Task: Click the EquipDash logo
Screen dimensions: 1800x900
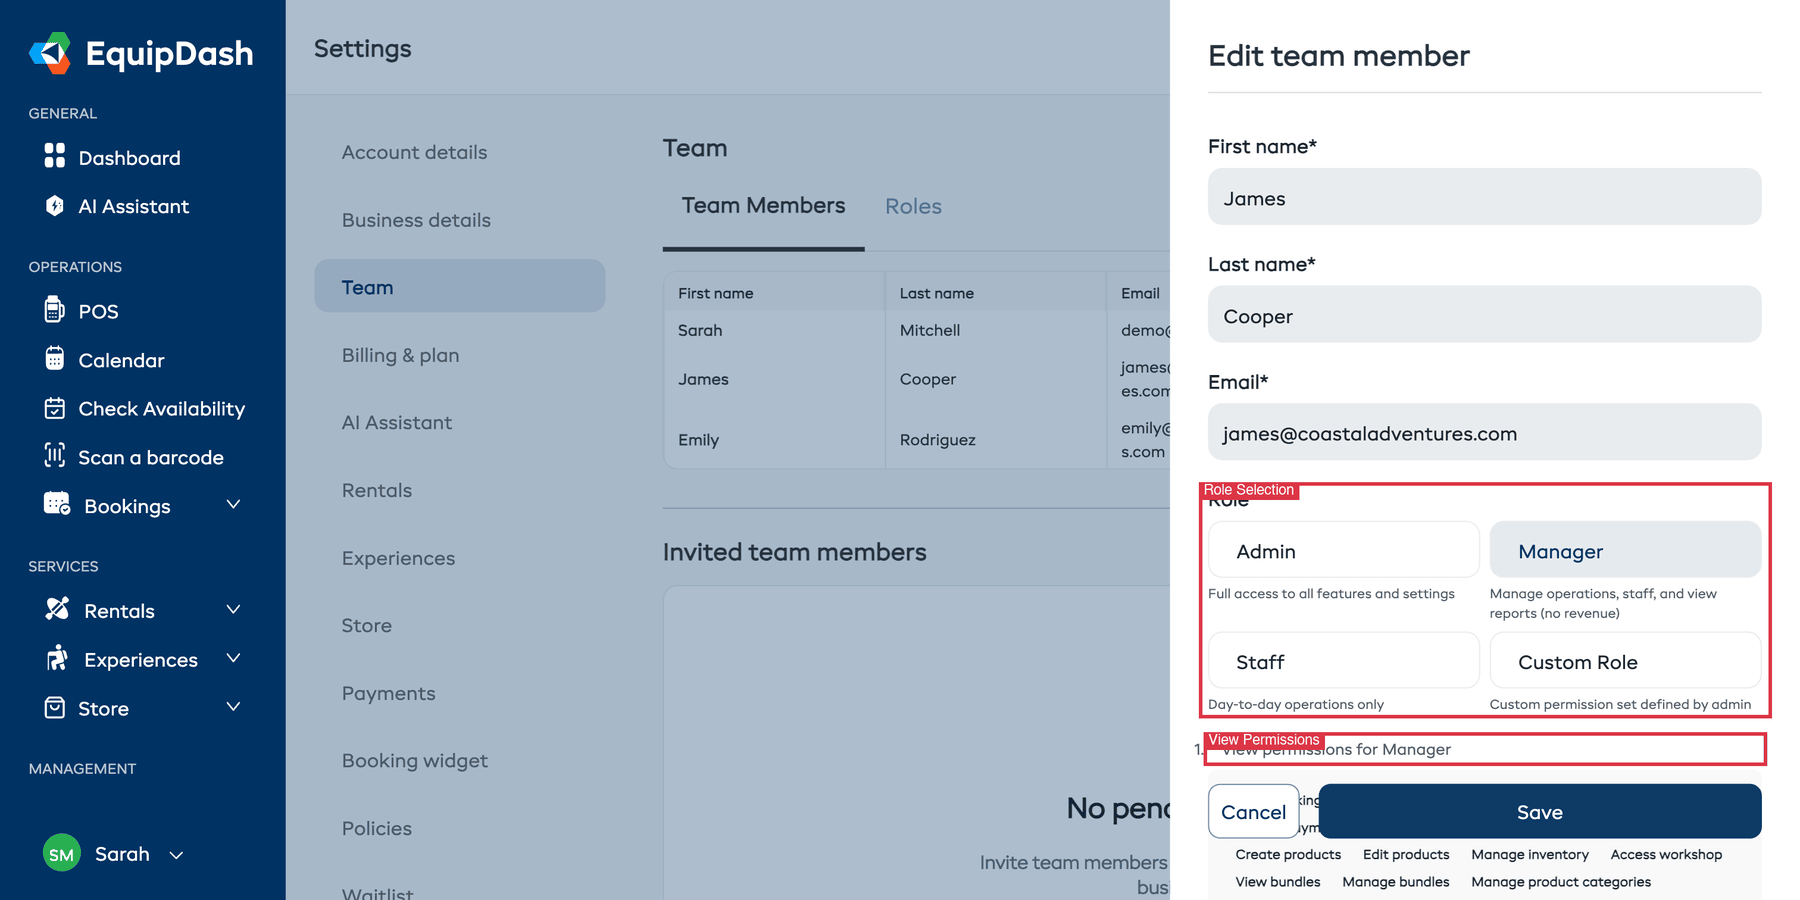Action: point(141,53)
